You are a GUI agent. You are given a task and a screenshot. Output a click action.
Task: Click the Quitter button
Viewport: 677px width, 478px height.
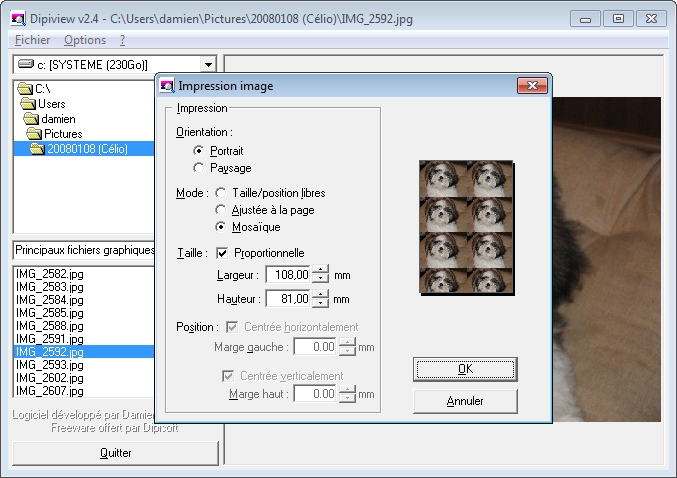pos(115,453)
